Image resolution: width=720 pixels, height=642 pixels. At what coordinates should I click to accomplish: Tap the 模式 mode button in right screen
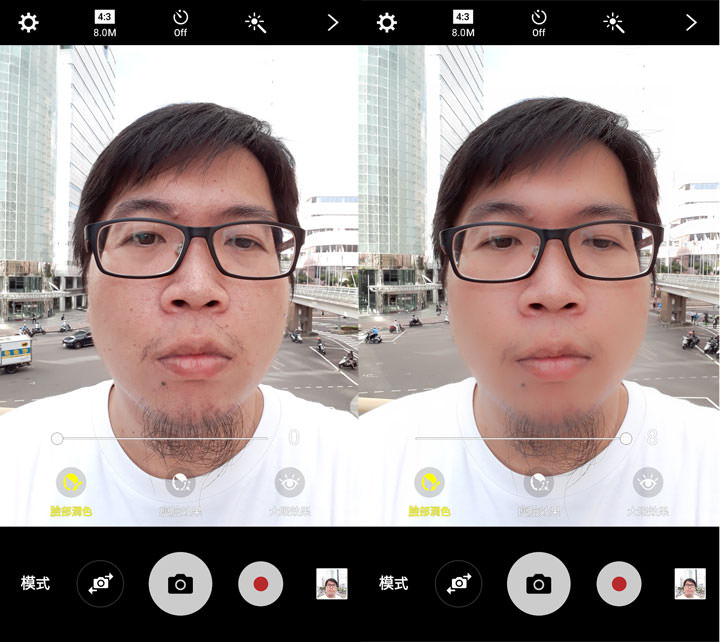point(393,583)
